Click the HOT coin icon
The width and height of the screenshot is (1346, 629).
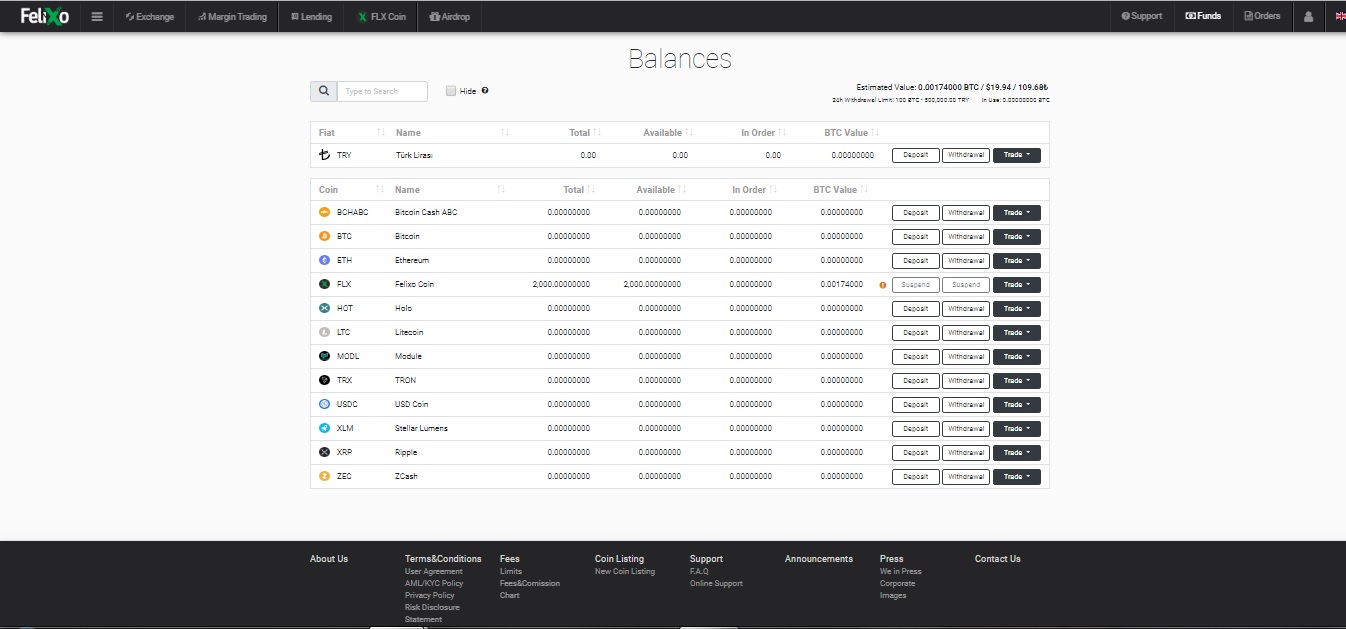(x=324, y=308)
